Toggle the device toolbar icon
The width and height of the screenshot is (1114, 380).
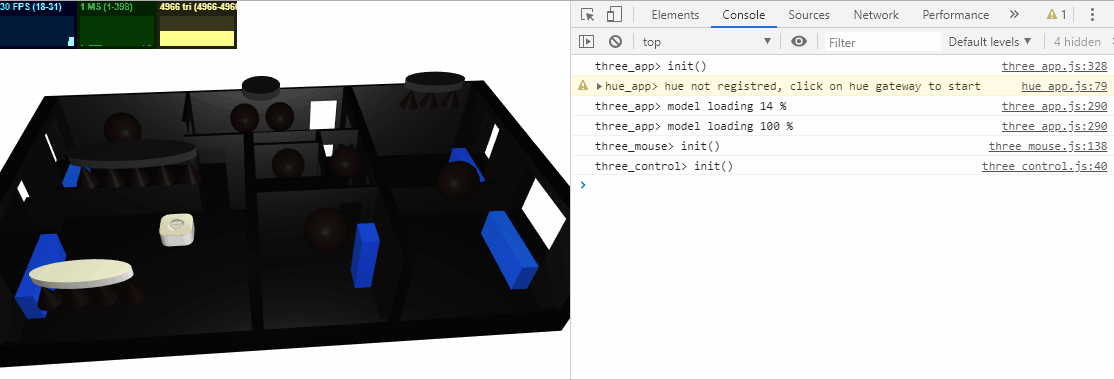tap(614, 15)
